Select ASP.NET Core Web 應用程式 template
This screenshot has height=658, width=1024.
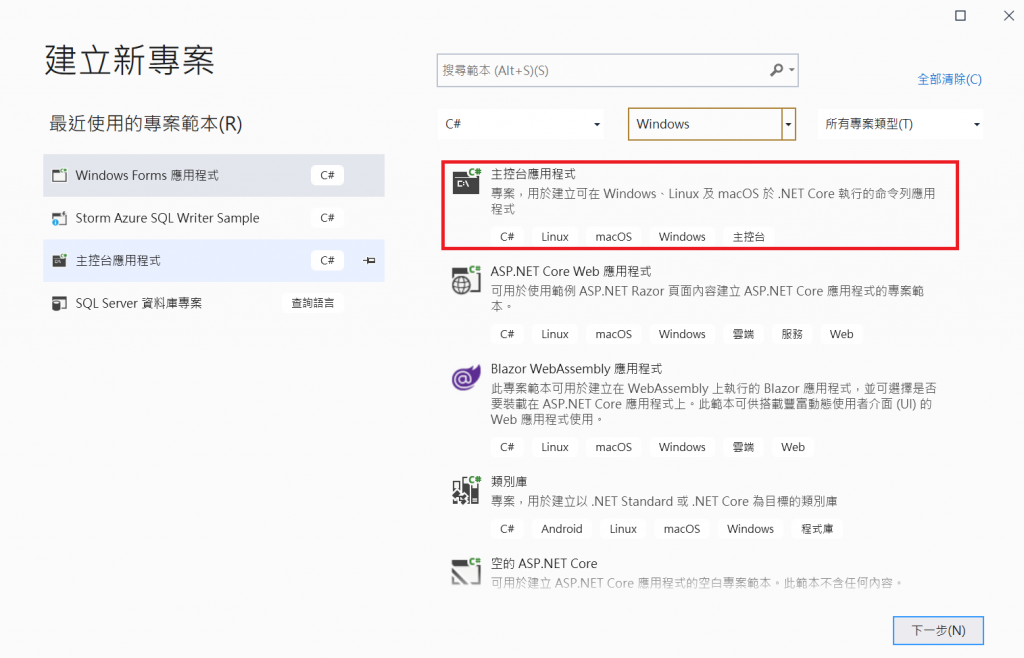coord(571,272)
